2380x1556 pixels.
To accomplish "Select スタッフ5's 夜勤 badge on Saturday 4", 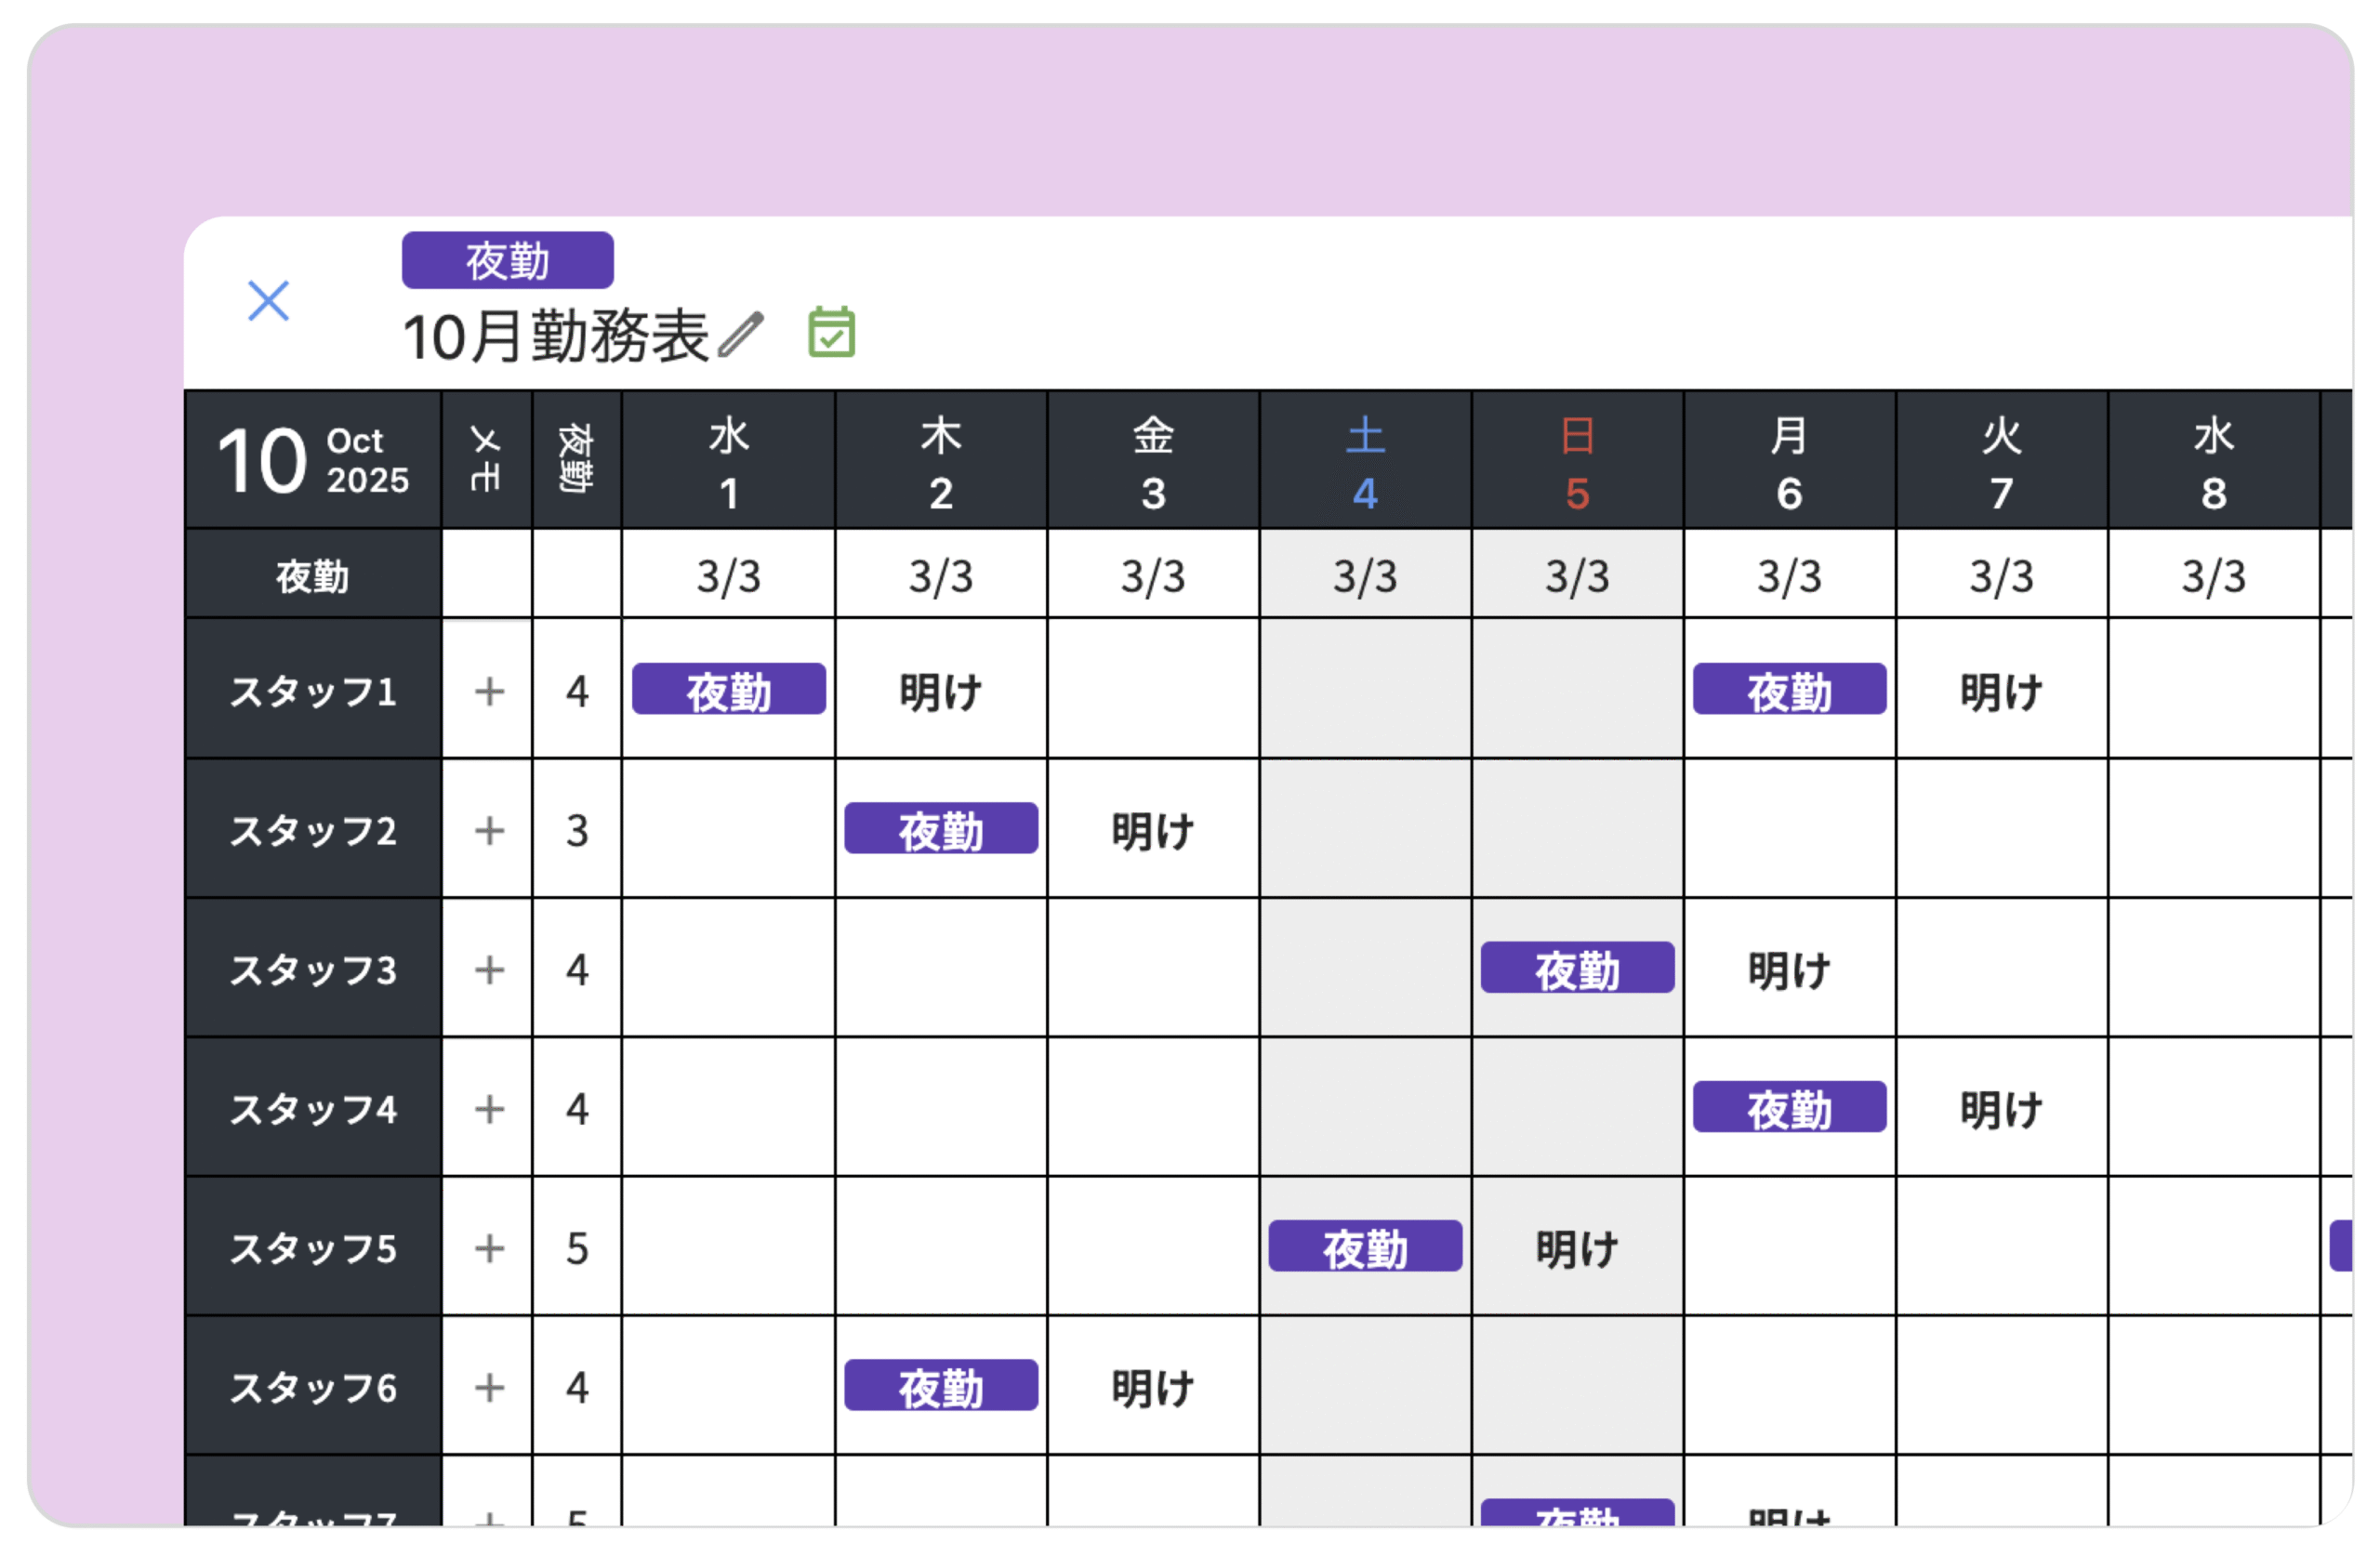I will point(1364,1247).
